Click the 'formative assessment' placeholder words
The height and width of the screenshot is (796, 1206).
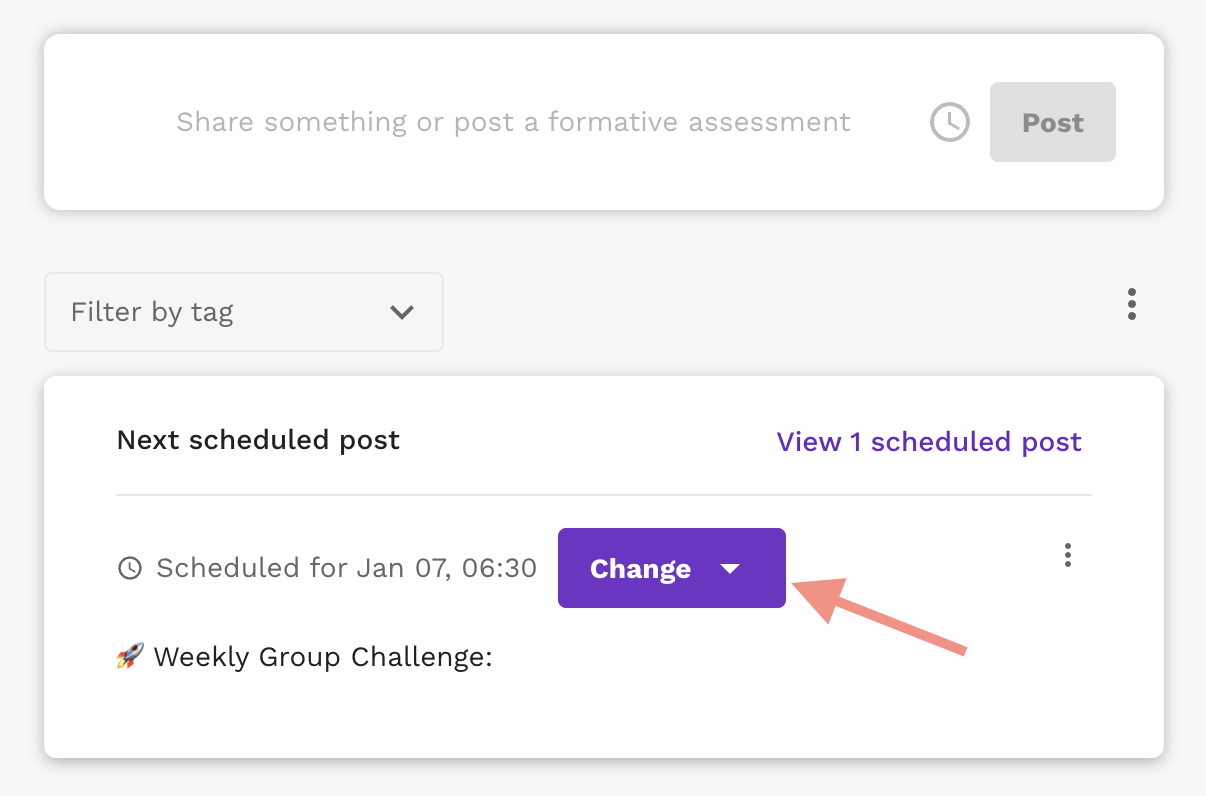[699, 122]
